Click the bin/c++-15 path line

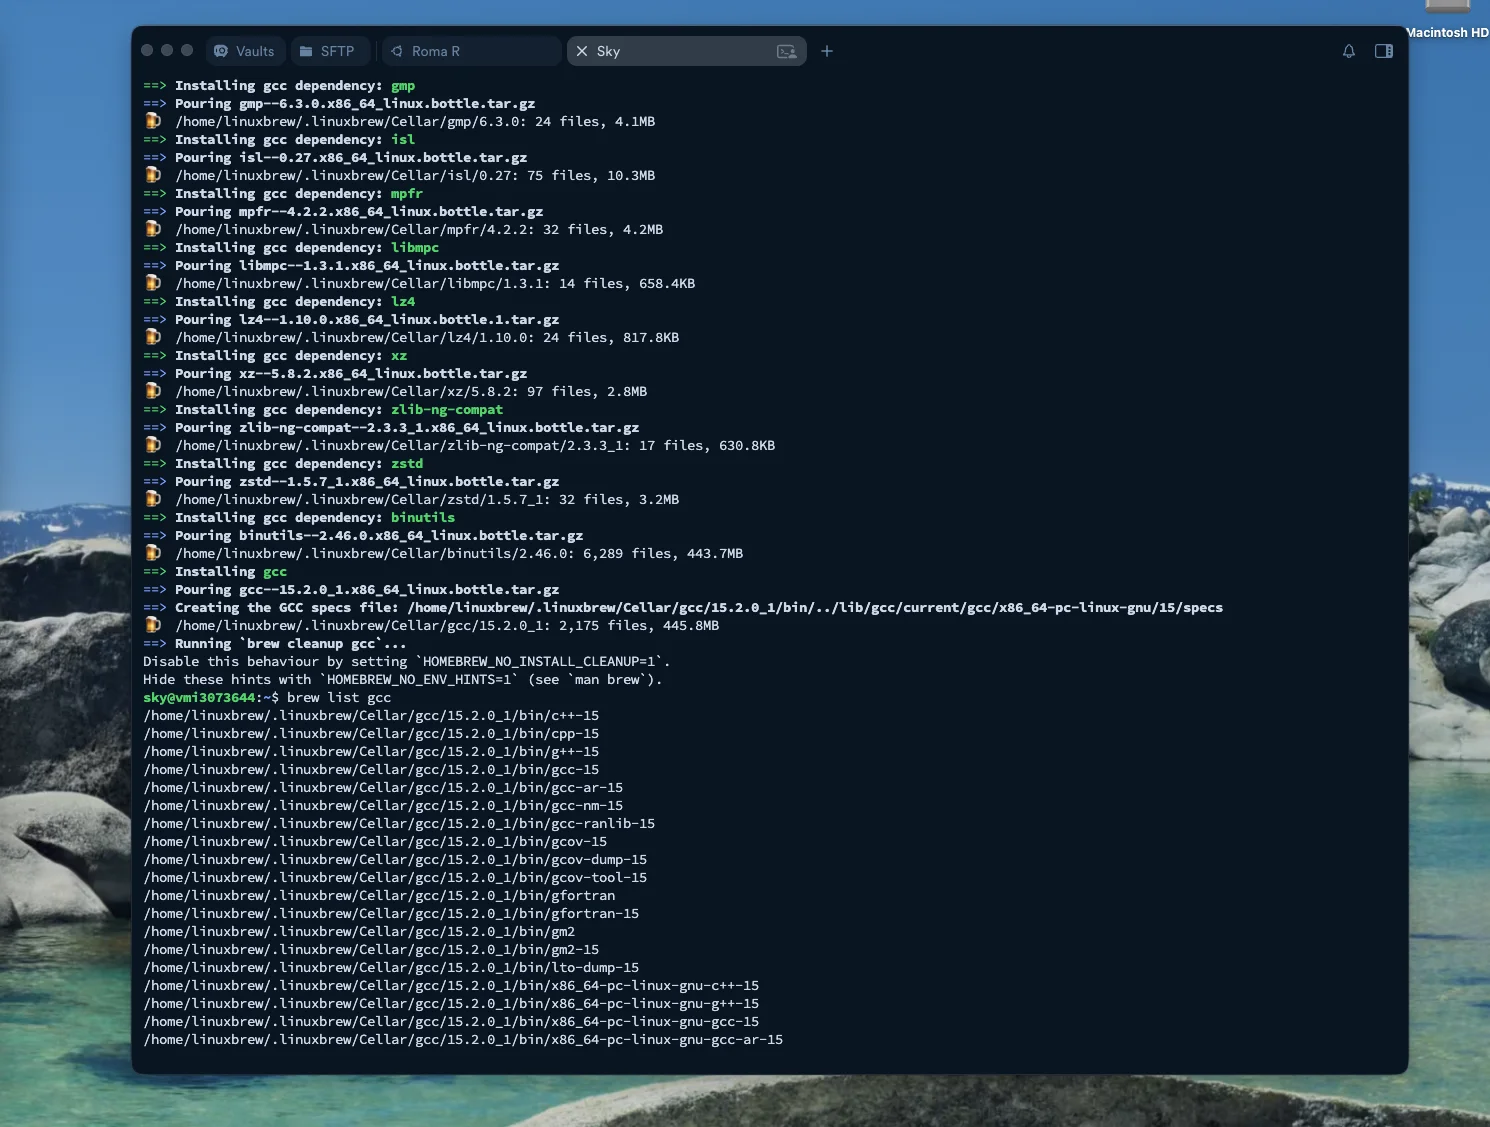tap(371, 716)
